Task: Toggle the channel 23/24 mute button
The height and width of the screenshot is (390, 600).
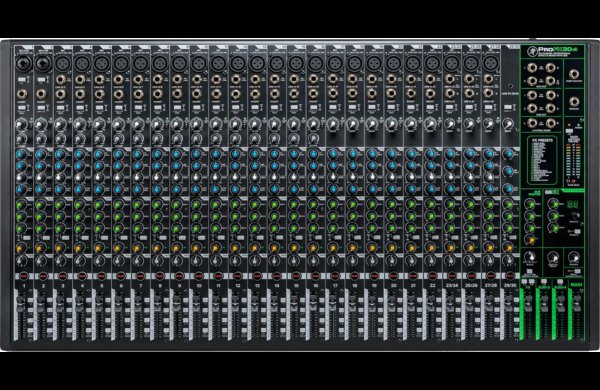Action: [452, 276]
